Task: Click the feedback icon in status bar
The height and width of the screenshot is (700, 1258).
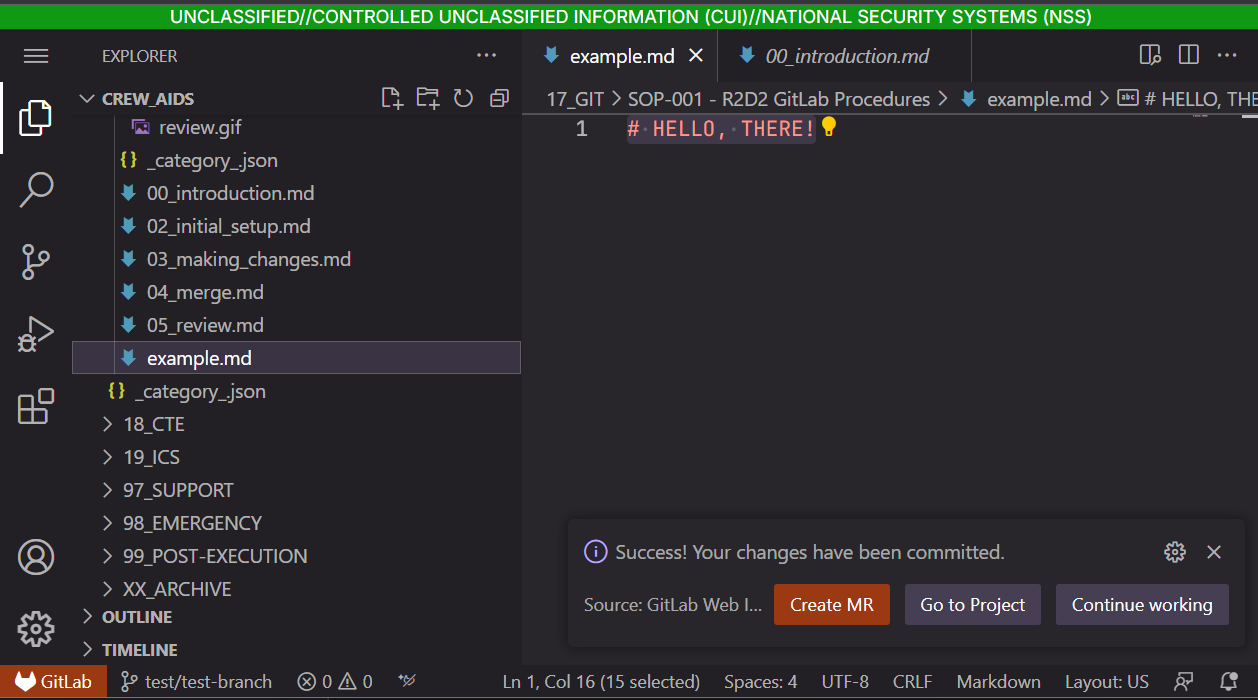Action: 1184,682
